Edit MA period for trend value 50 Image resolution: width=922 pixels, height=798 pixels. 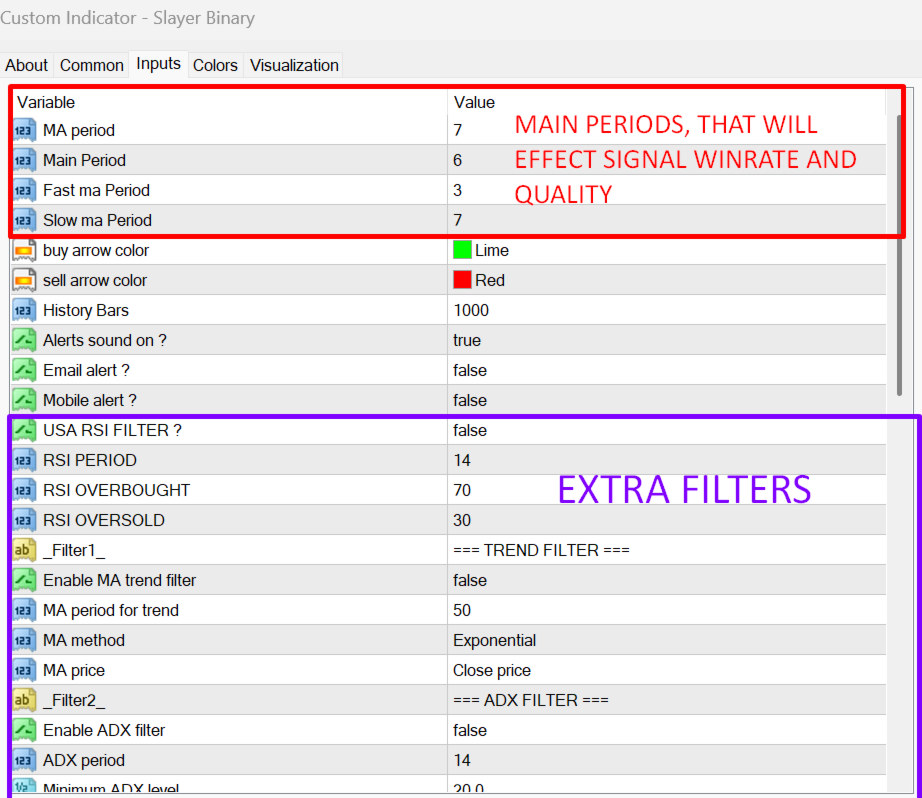click(x=667, y=610)
